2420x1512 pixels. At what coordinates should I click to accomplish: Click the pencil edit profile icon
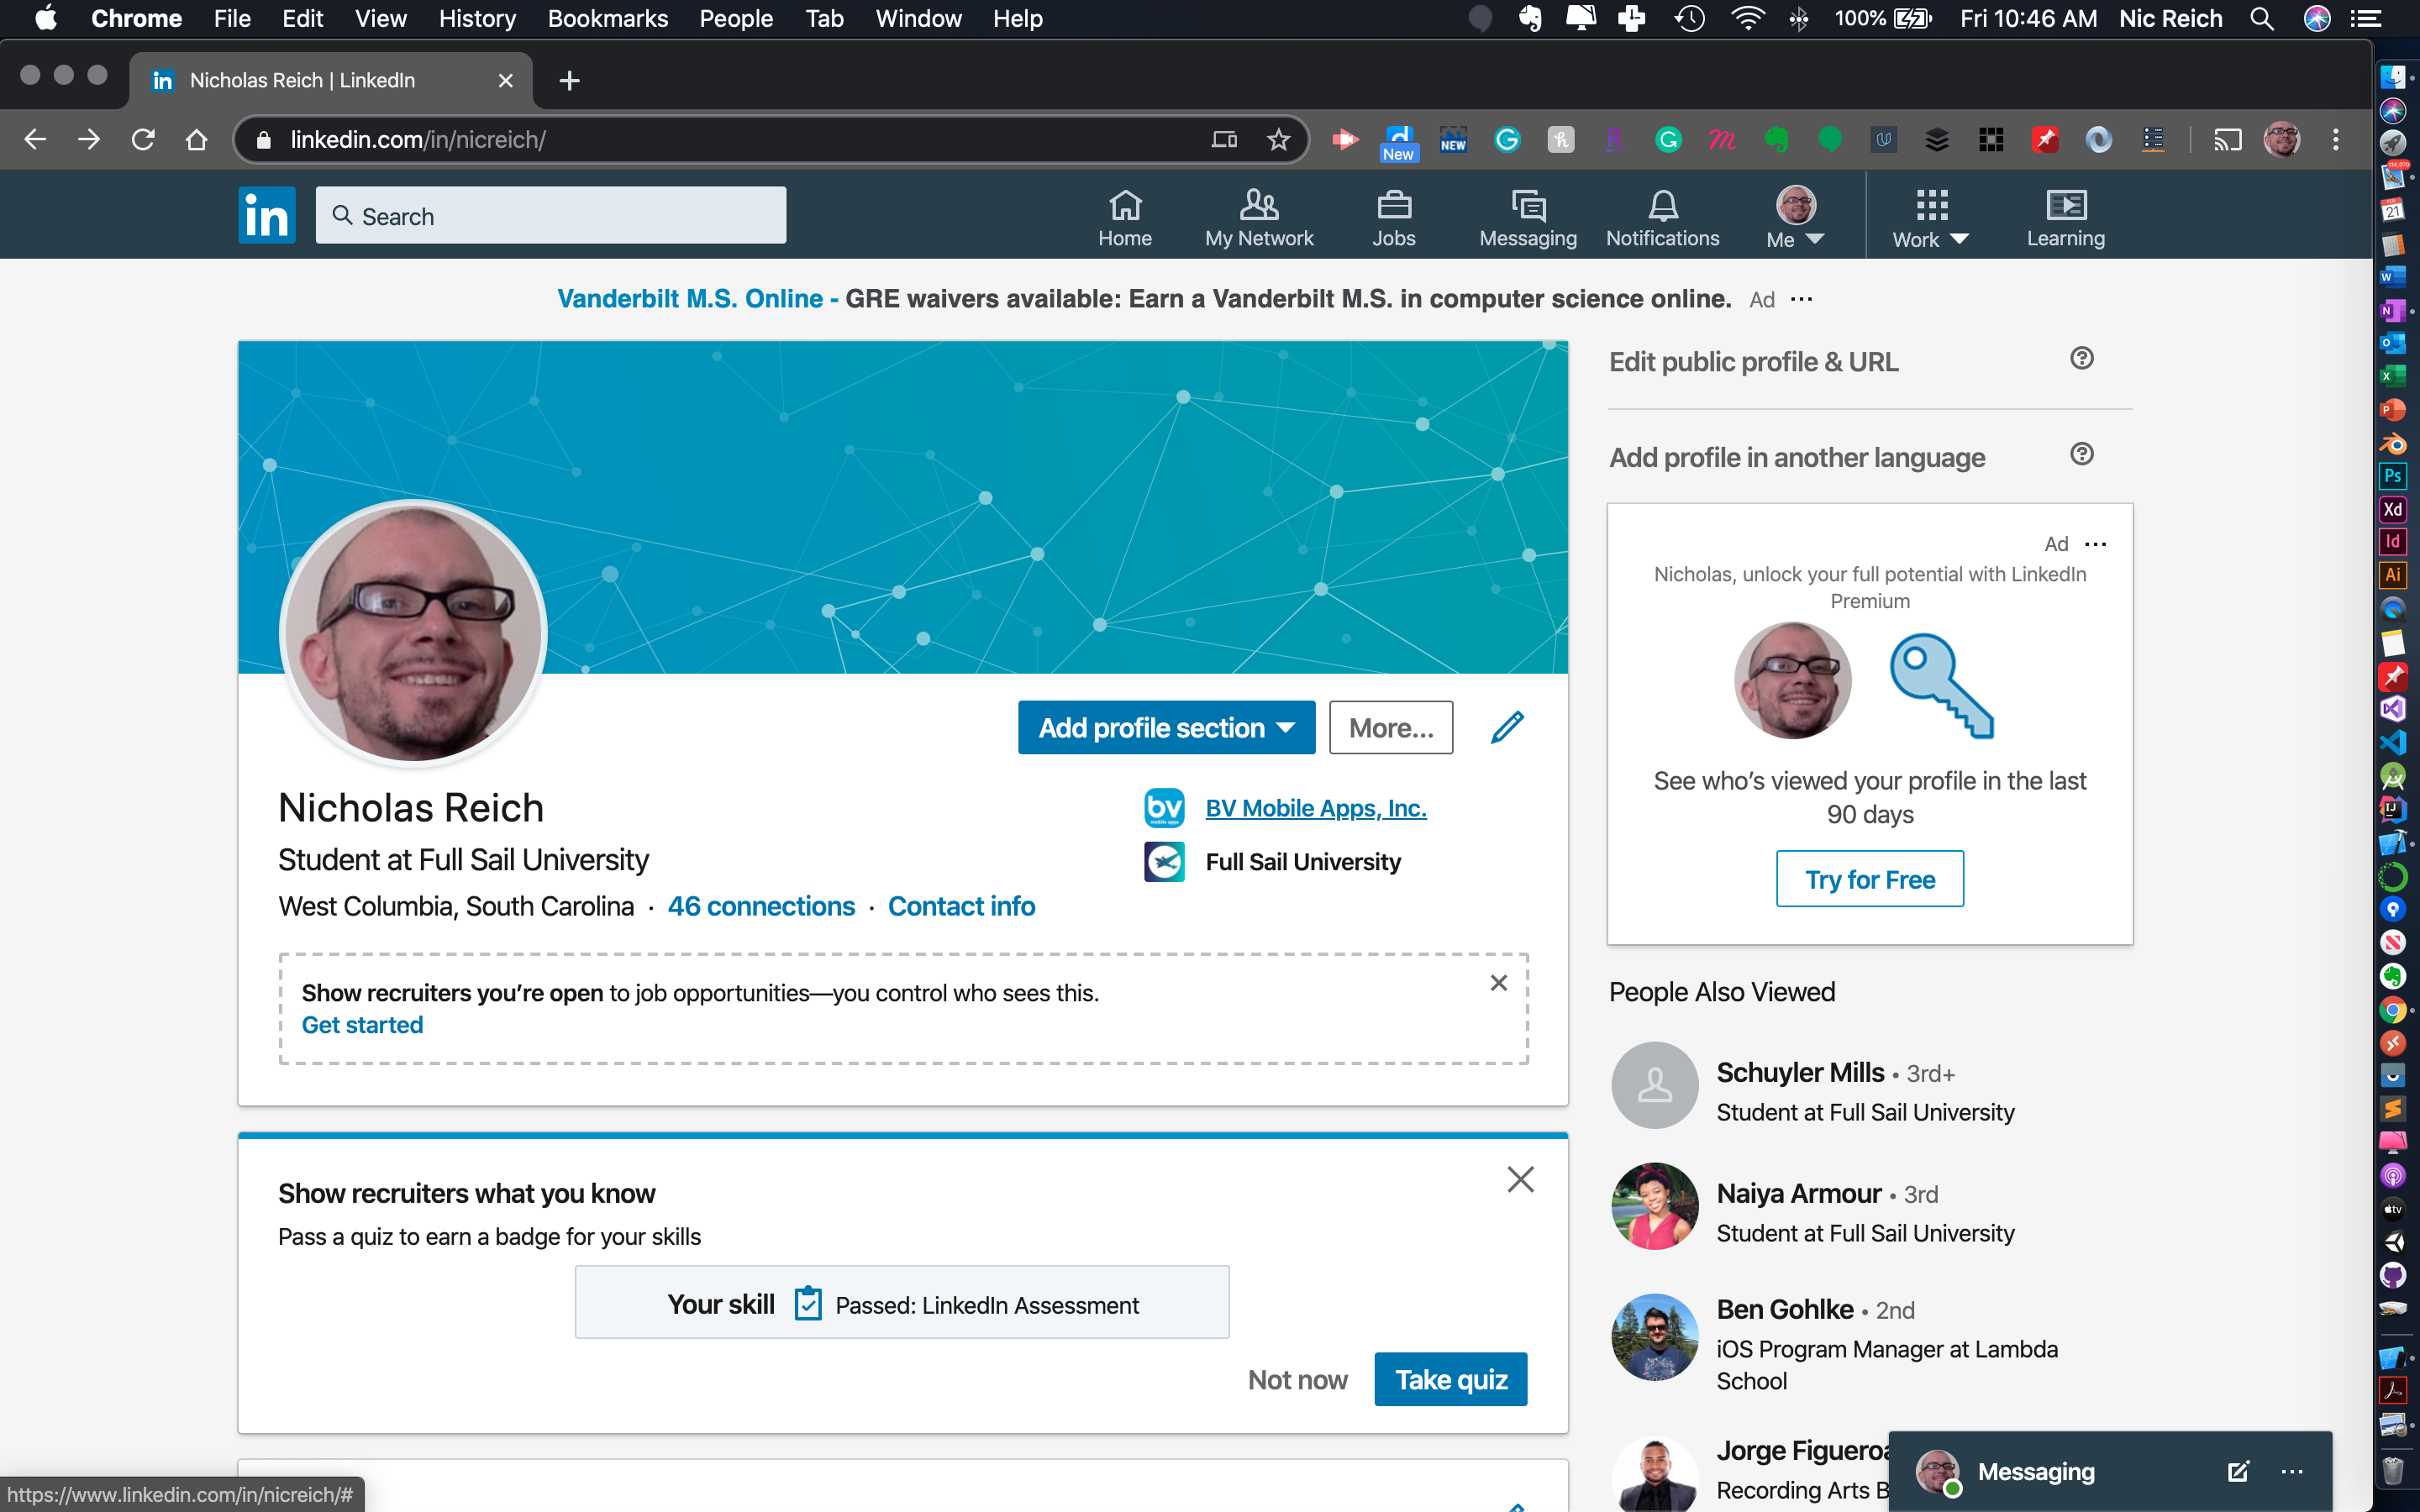tap(1507, 727)
